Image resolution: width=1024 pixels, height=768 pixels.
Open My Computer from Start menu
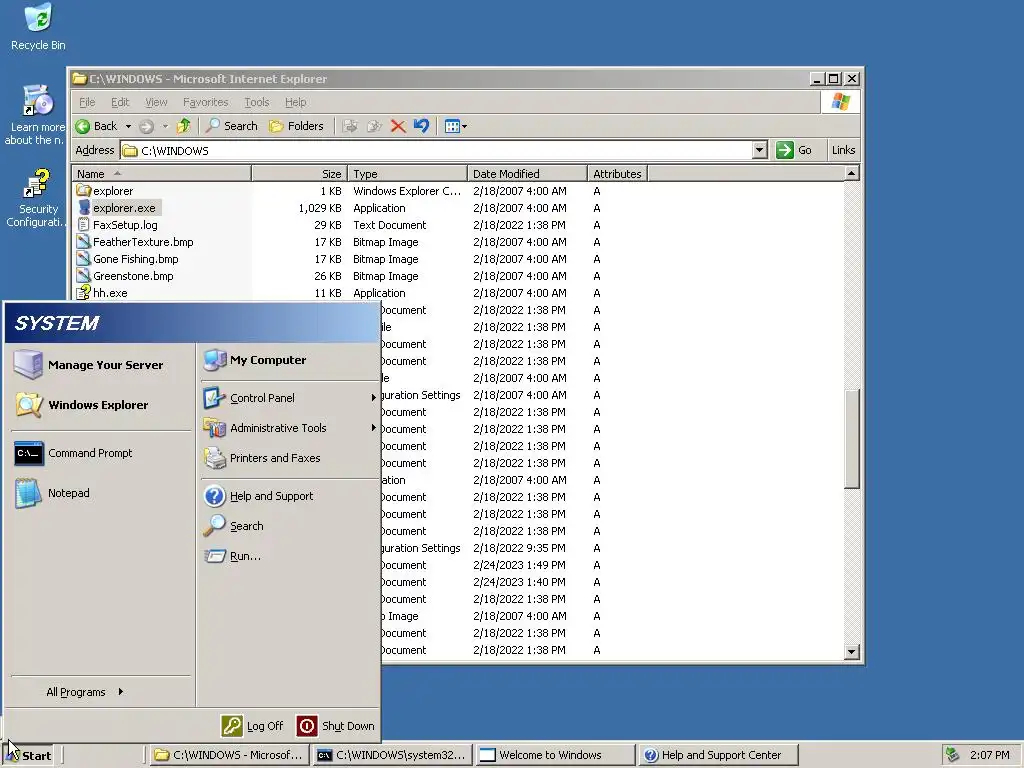pyautogui.click(x=289, y=360)
